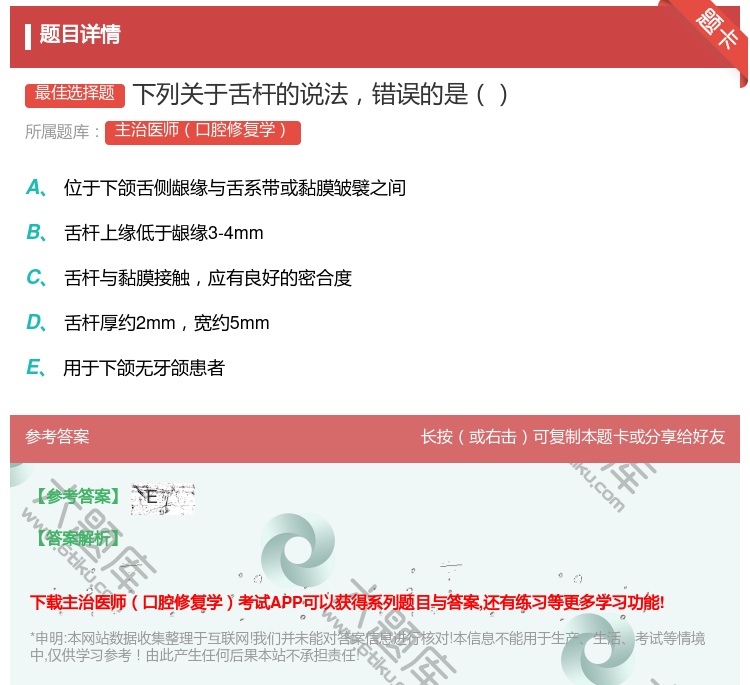Click the grey 申明 disclaimer text
The height and width of the screenshot is (685, 750).
367,647
